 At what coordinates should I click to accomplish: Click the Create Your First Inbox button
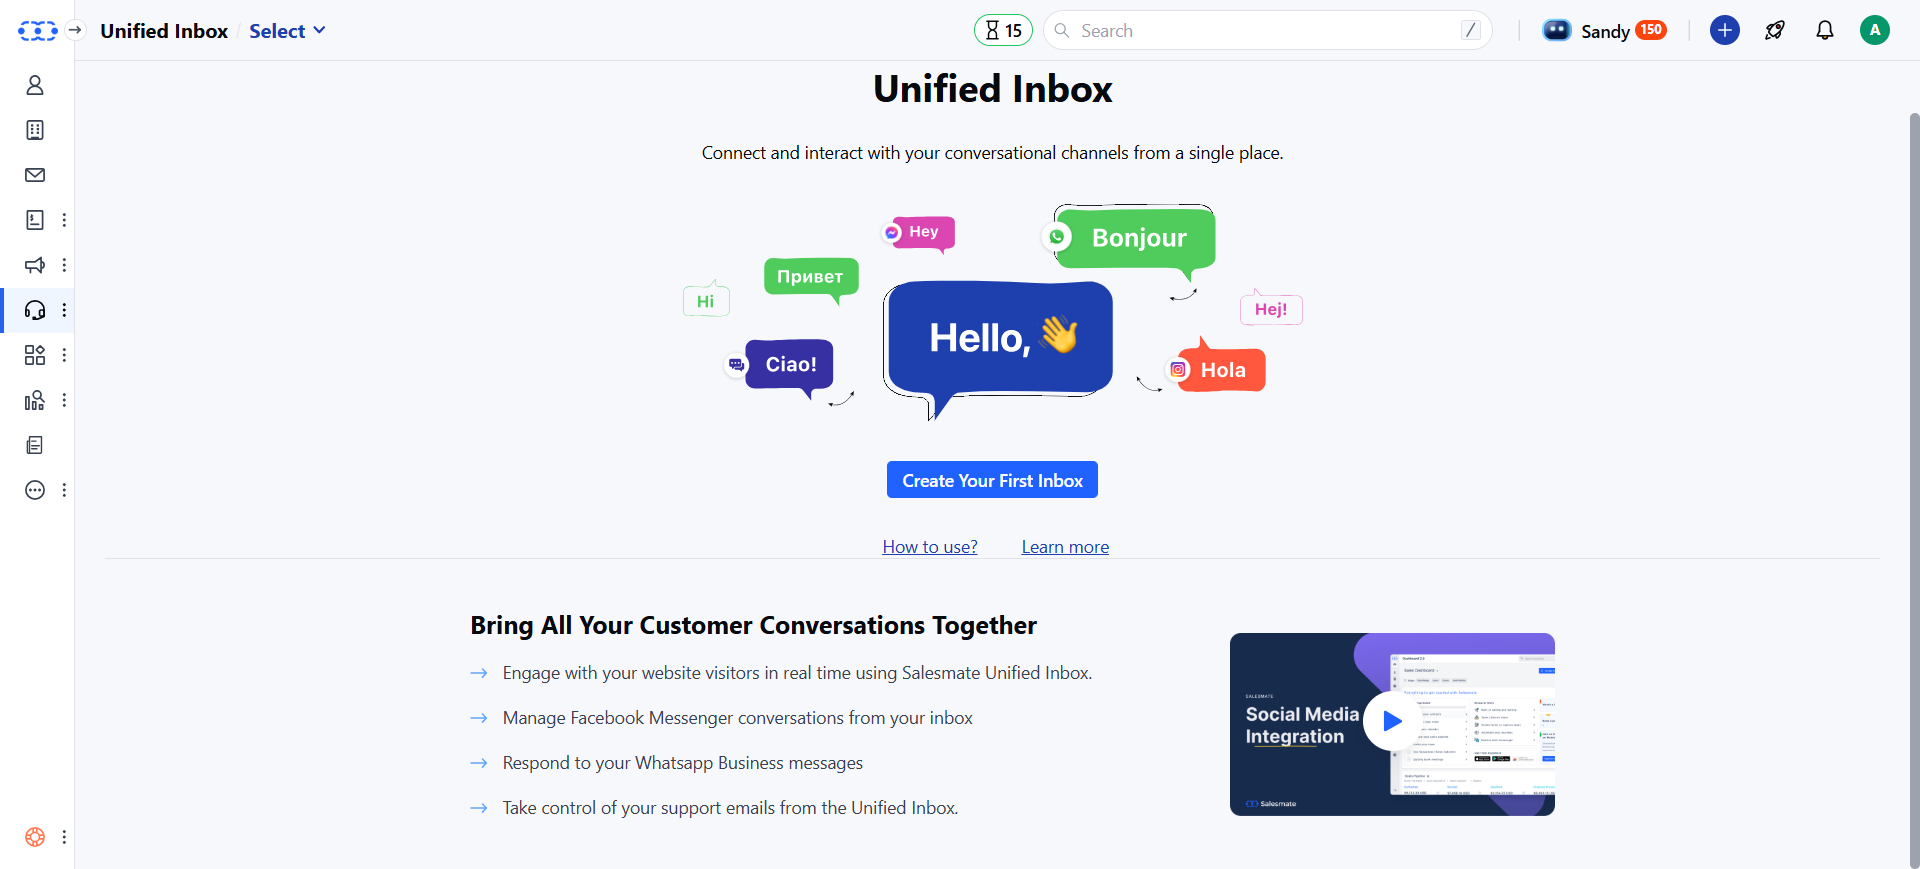tap(992, 480)
